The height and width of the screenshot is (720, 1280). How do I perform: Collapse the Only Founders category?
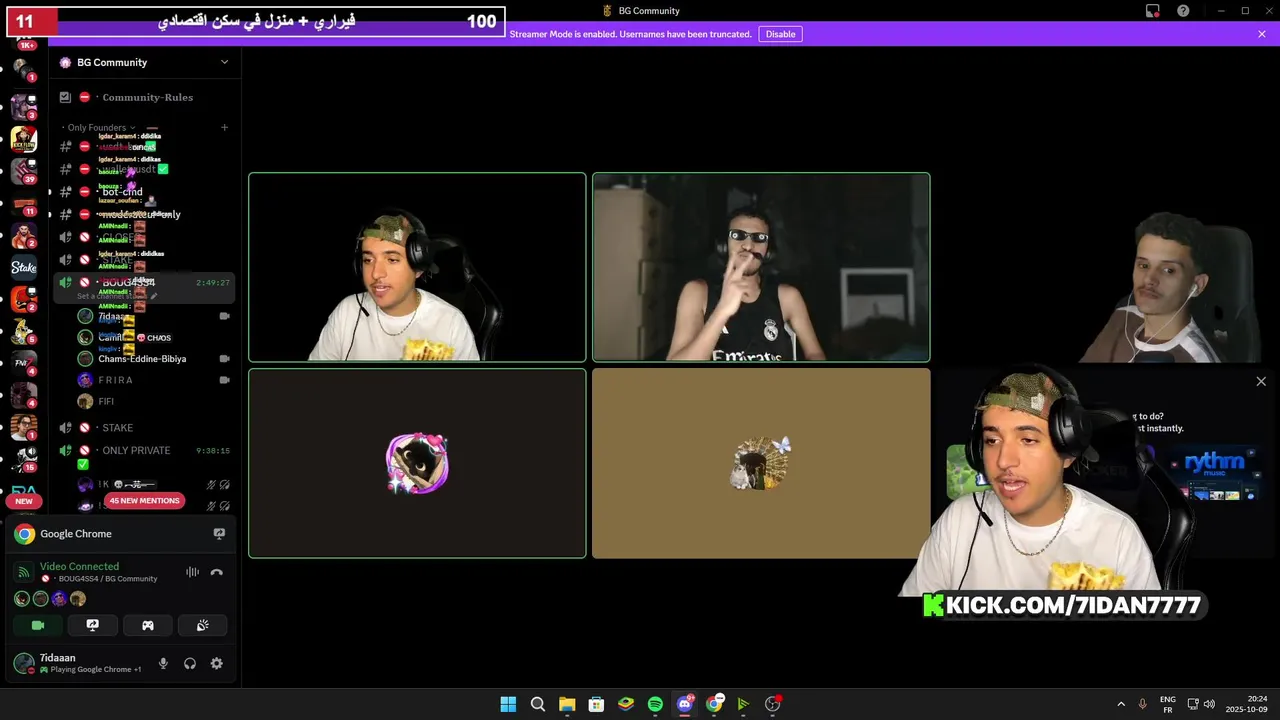click(96, 128)
